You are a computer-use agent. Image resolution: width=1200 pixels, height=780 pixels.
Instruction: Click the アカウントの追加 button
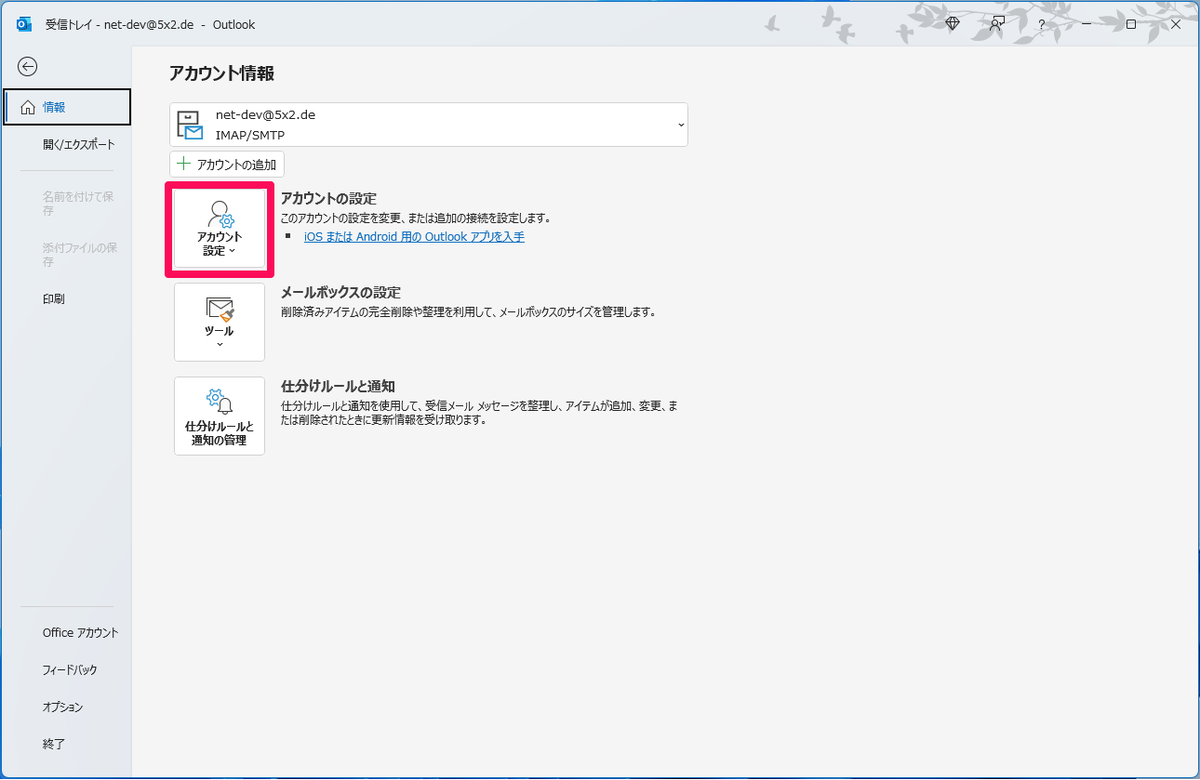227,164
